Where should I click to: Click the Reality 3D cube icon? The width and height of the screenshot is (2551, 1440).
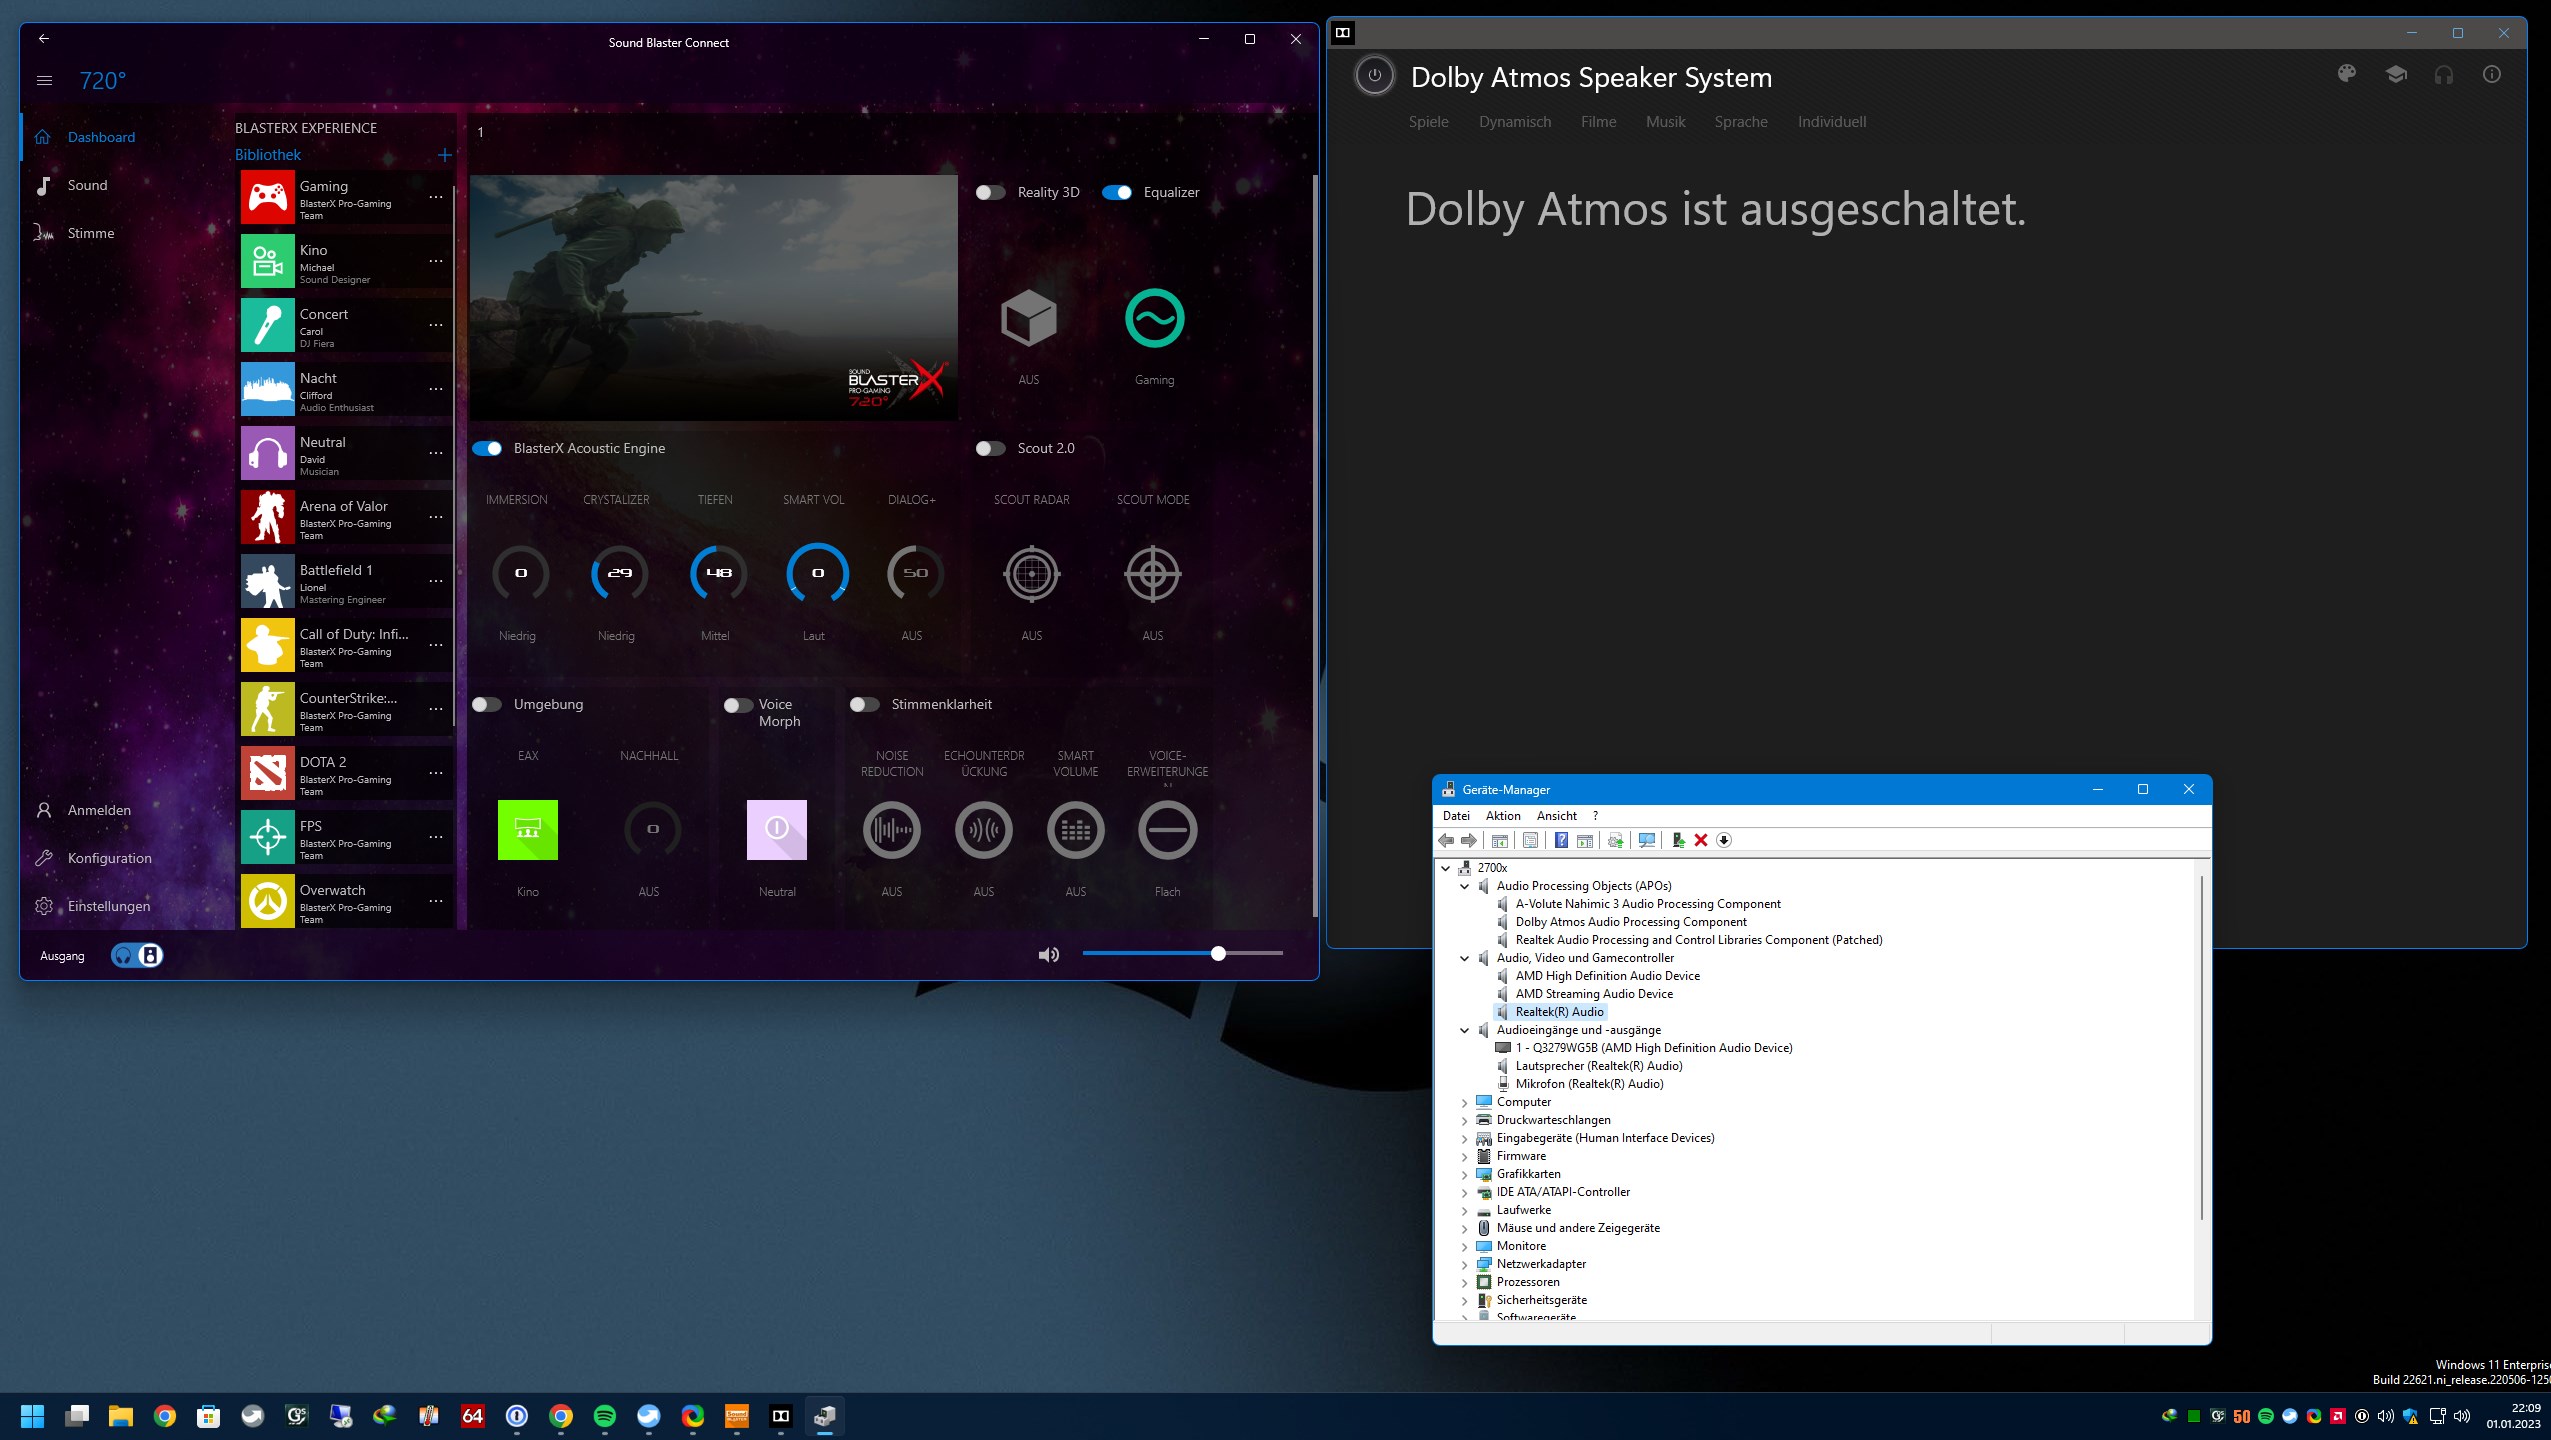(1028, 319)
